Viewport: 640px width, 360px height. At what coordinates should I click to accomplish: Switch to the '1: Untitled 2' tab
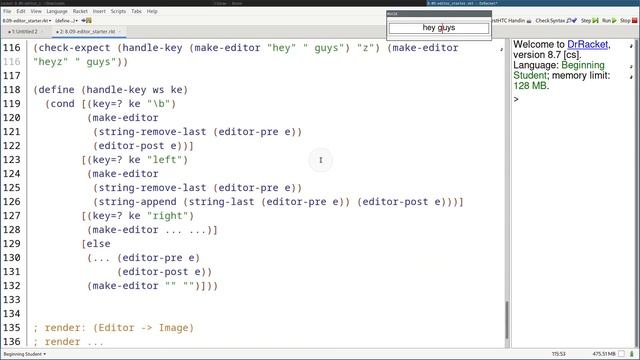tap(24, 31)
